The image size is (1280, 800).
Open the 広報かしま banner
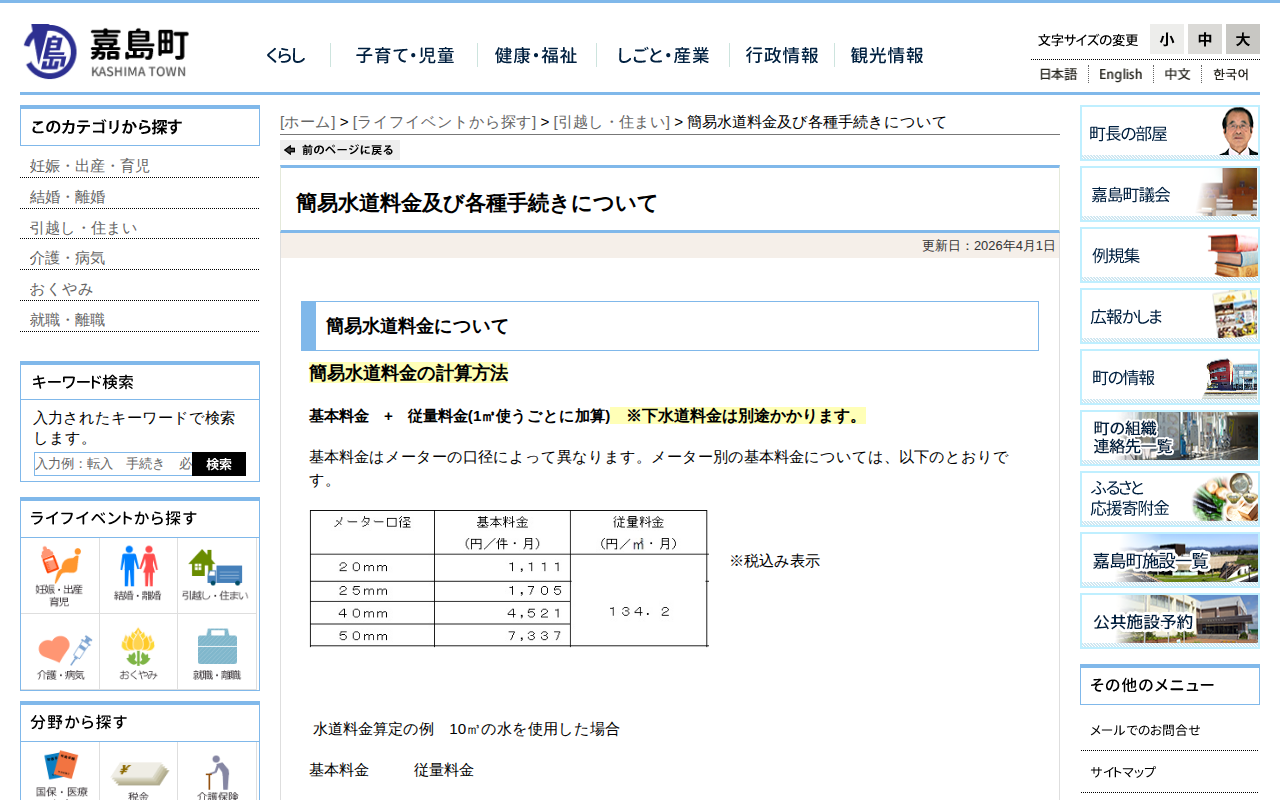1170,316
